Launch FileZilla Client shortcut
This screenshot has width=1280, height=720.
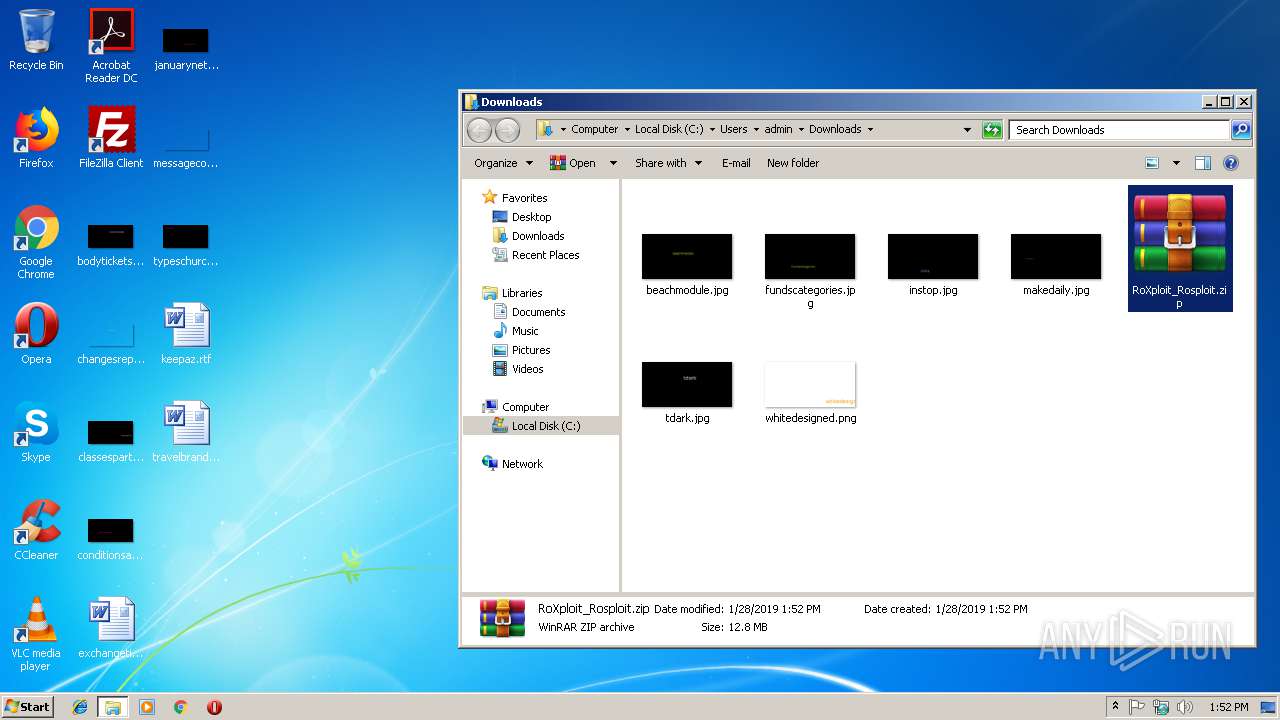point(111,138)
